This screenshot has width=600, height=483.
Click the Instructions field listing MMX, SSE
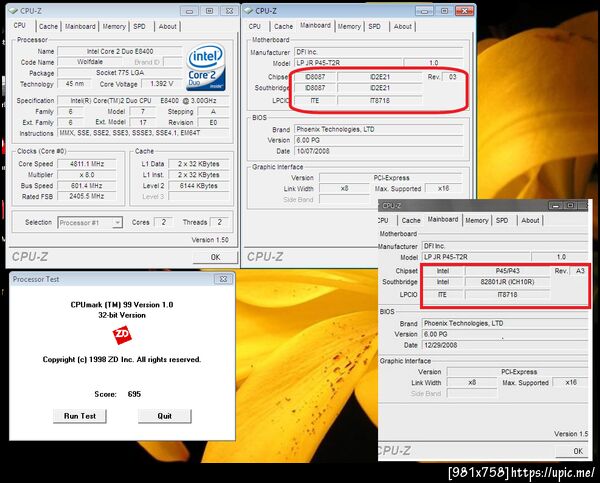pyautogui.click(x=143, y=133)
